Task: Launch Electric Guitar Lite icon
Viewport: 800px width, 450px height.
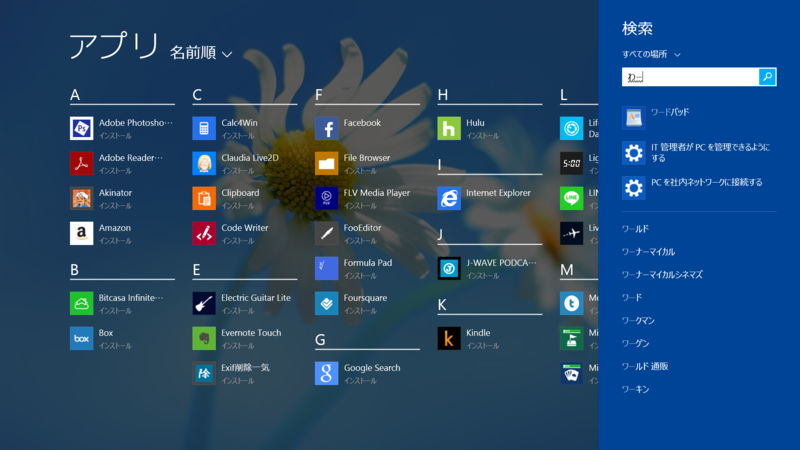Action: (x=204, y=303)
